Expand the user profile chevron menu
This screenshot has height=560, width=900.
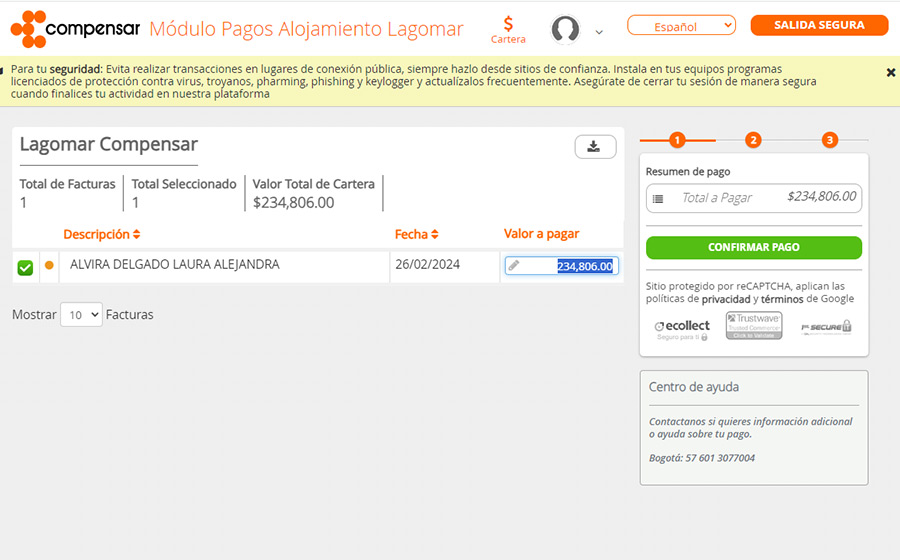click(x=599, y=32)
